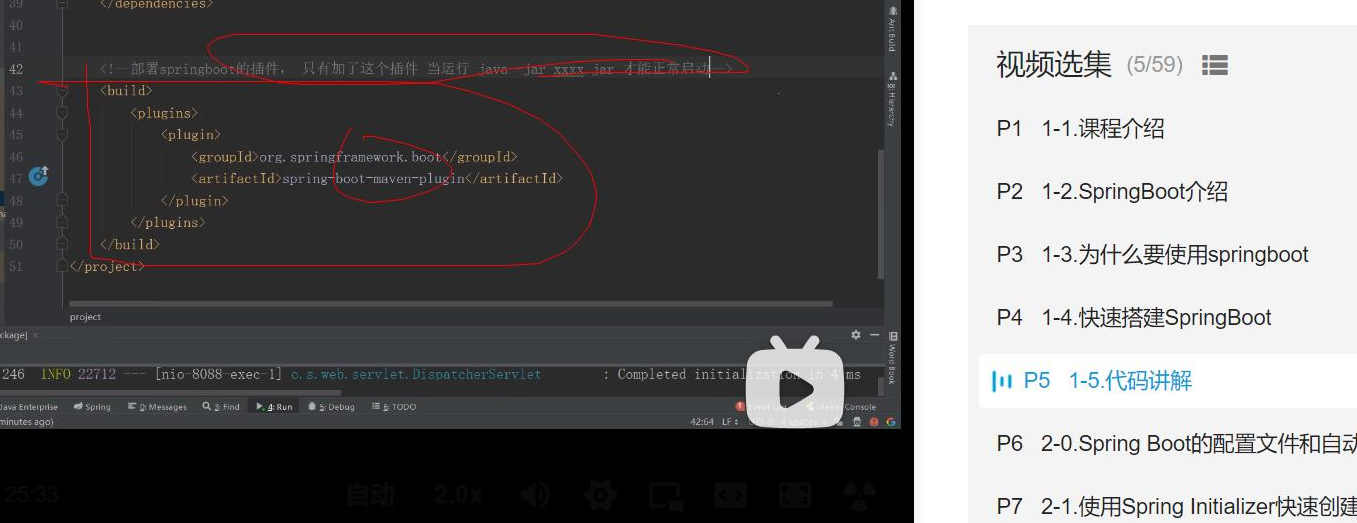Click the springboot plugin comment on line 42
This screenshot has width=1357, height=523.
(416, 69)
